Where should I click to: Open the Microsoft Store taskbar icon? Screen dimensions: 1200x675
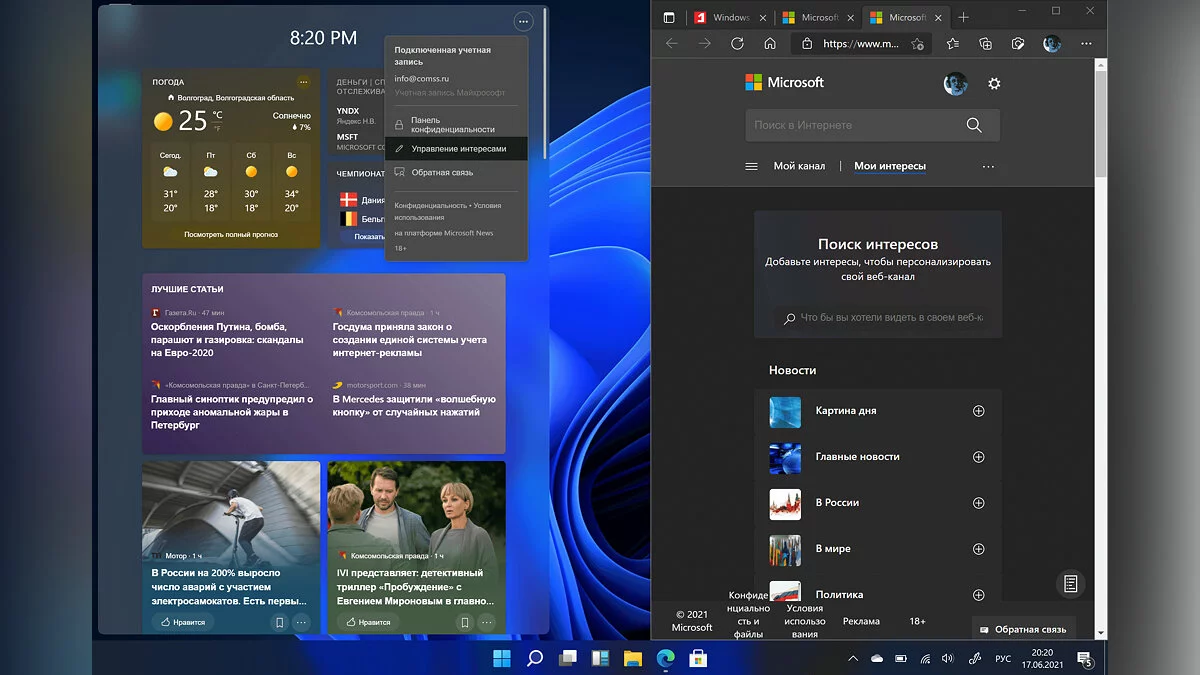698,658
